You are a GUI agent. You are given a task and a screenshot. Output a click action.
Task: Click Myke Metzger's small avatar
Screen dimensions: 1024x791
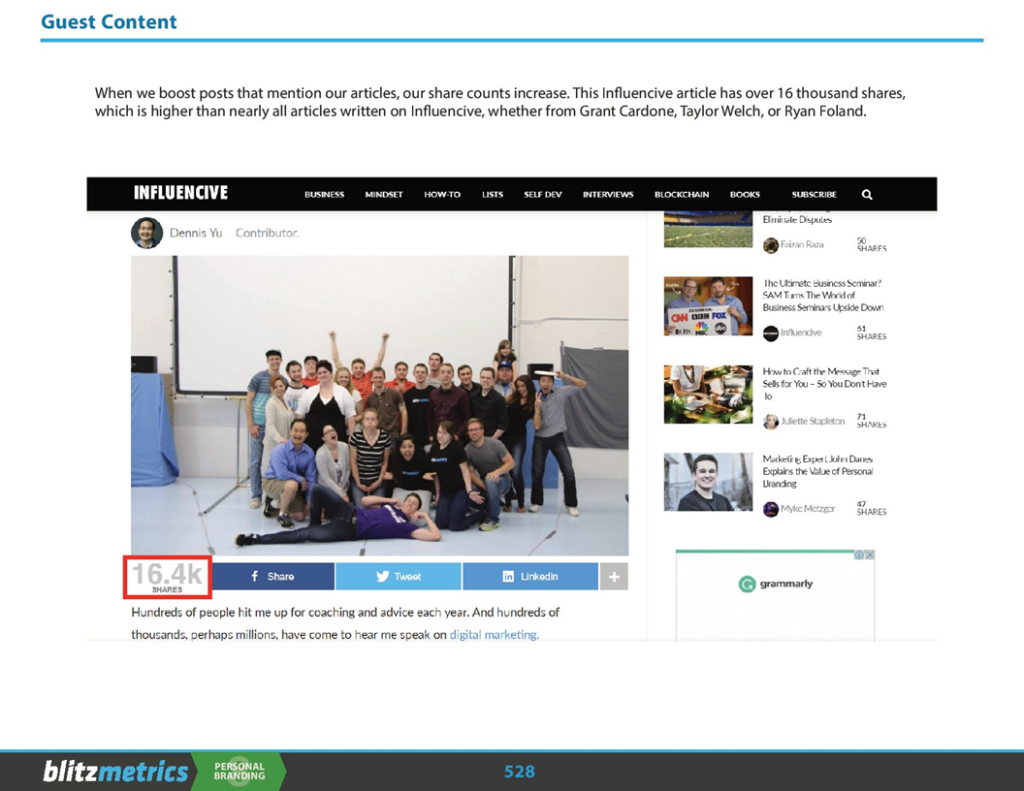[x=771, y=509]
